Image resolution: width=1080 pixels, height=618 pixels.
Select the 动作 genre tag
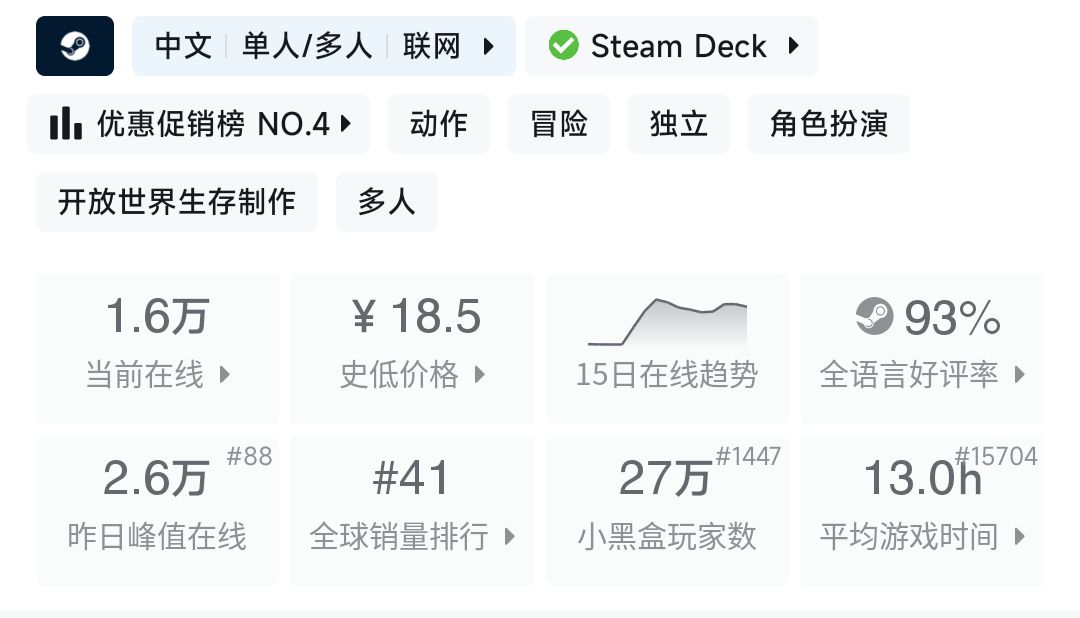[x=439, y=124]
